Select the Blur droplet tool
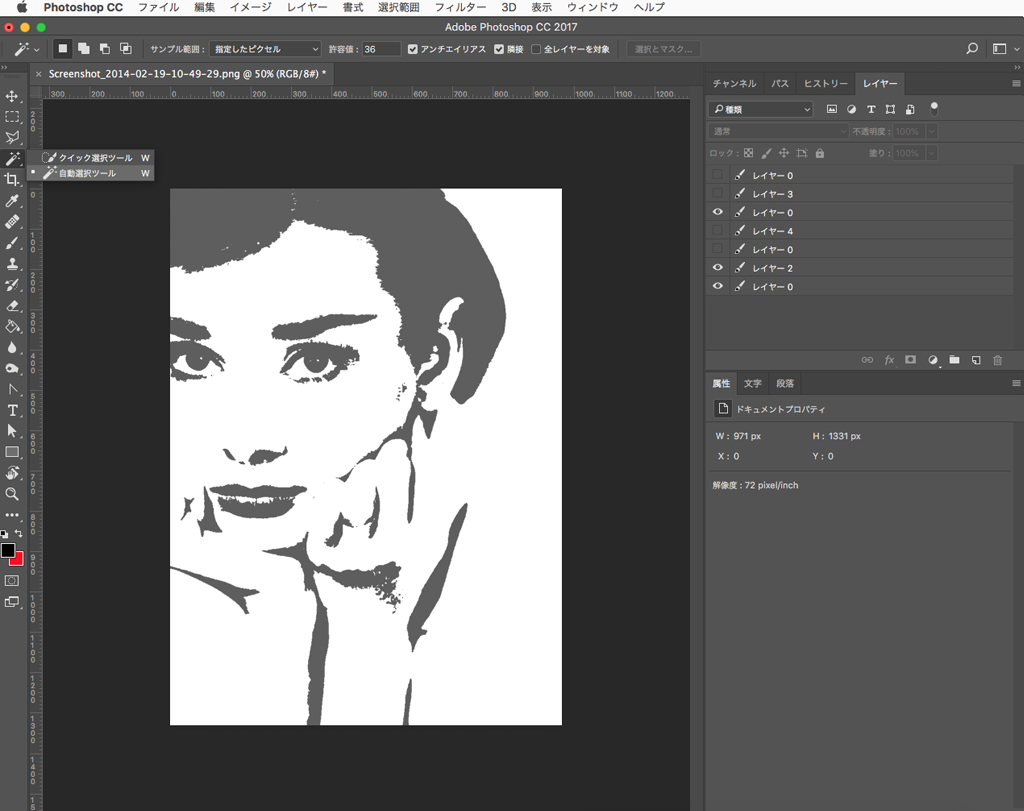Screen dimensions: 1024x811 [12, 347]
